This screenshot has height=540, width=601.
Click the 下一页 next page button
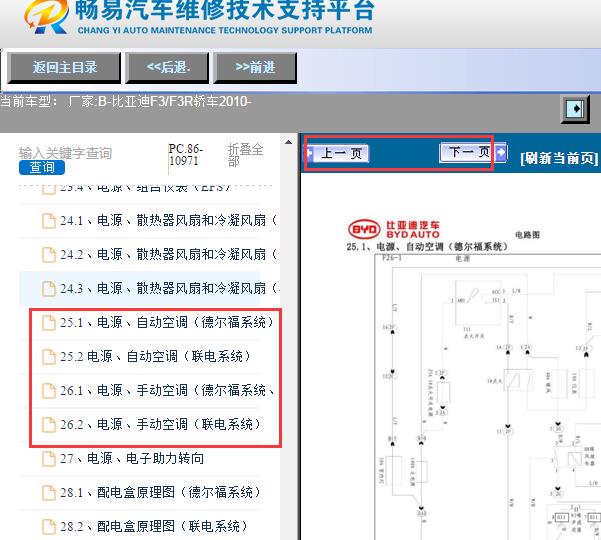click(x=473, y=152)
